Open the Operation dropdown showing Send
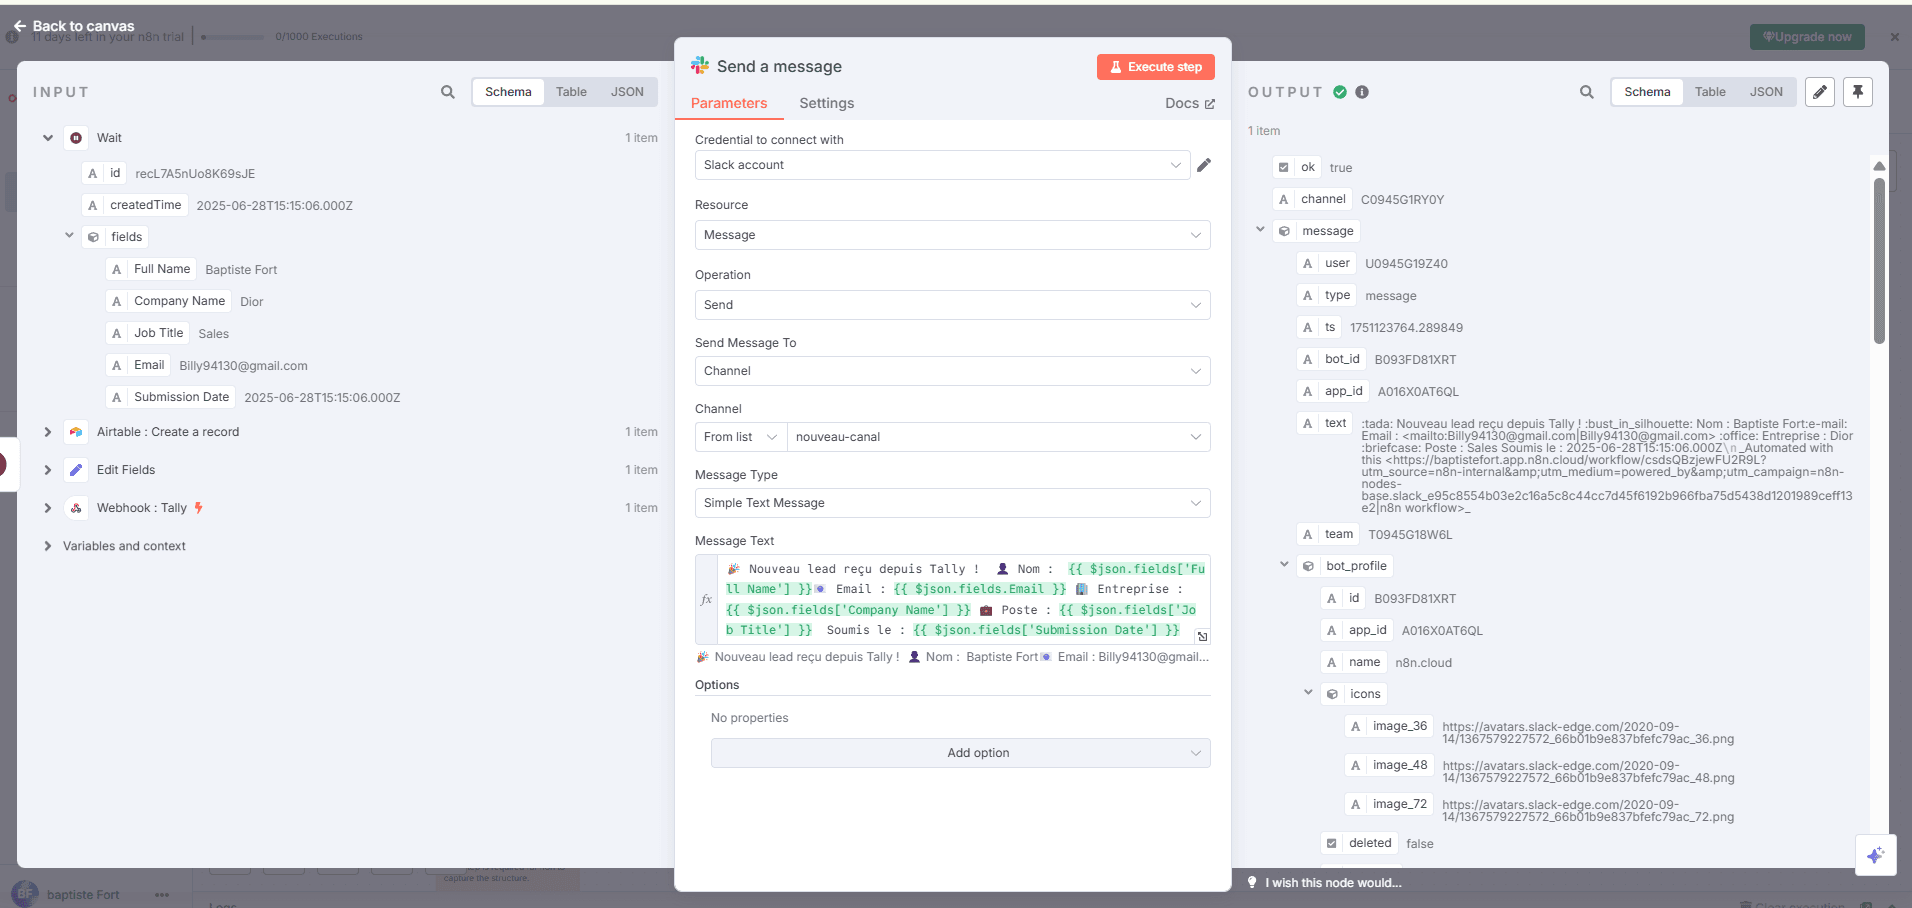 pos(952,305)
